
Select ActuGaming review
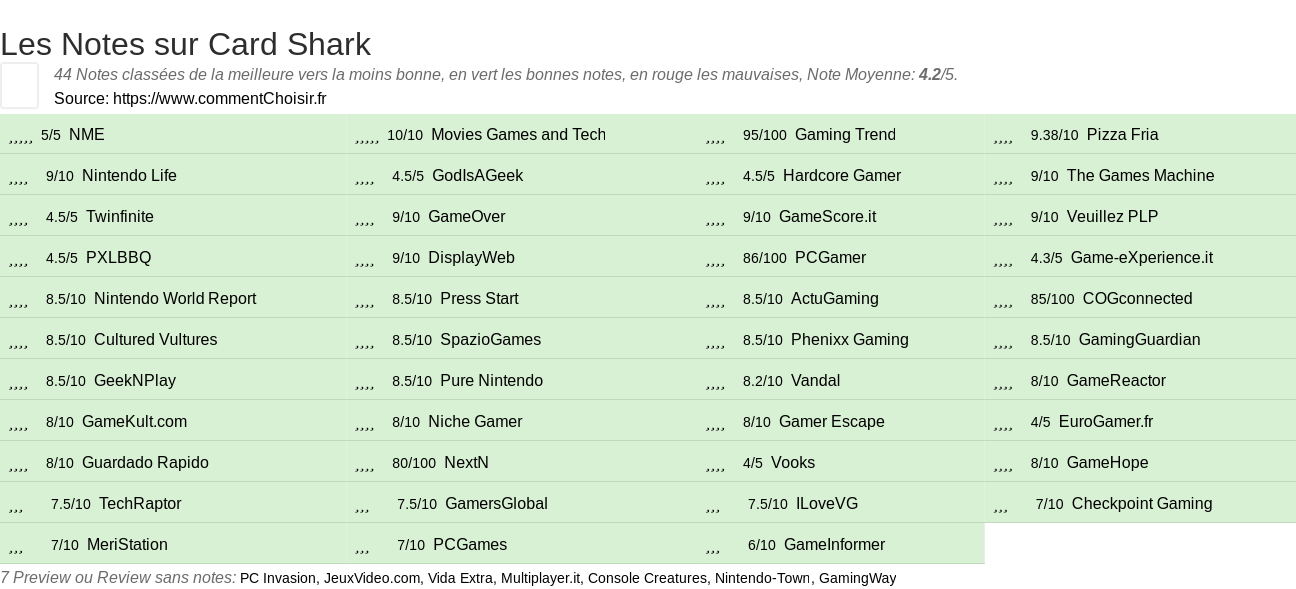[841, 298]
